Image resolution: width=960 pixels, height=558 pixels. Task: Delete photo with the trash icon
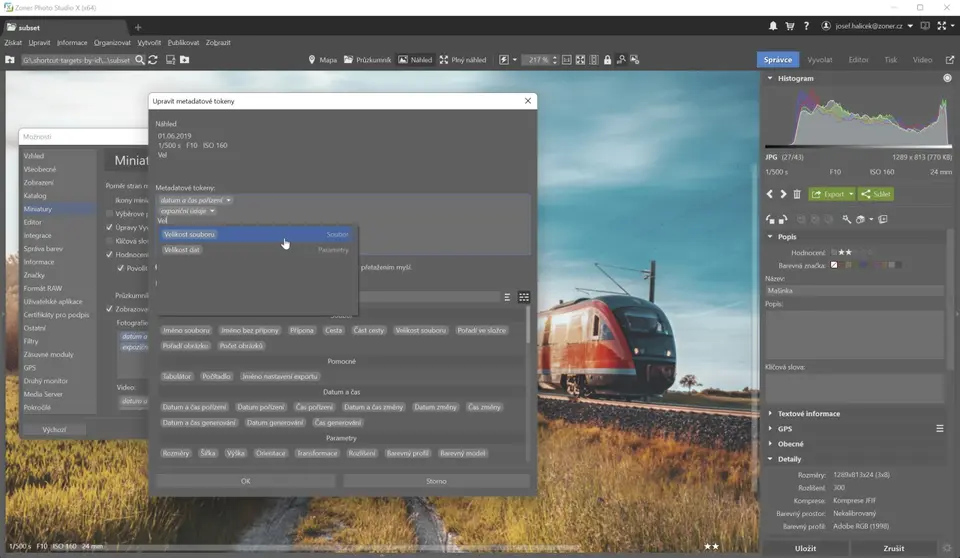point(797,194)
